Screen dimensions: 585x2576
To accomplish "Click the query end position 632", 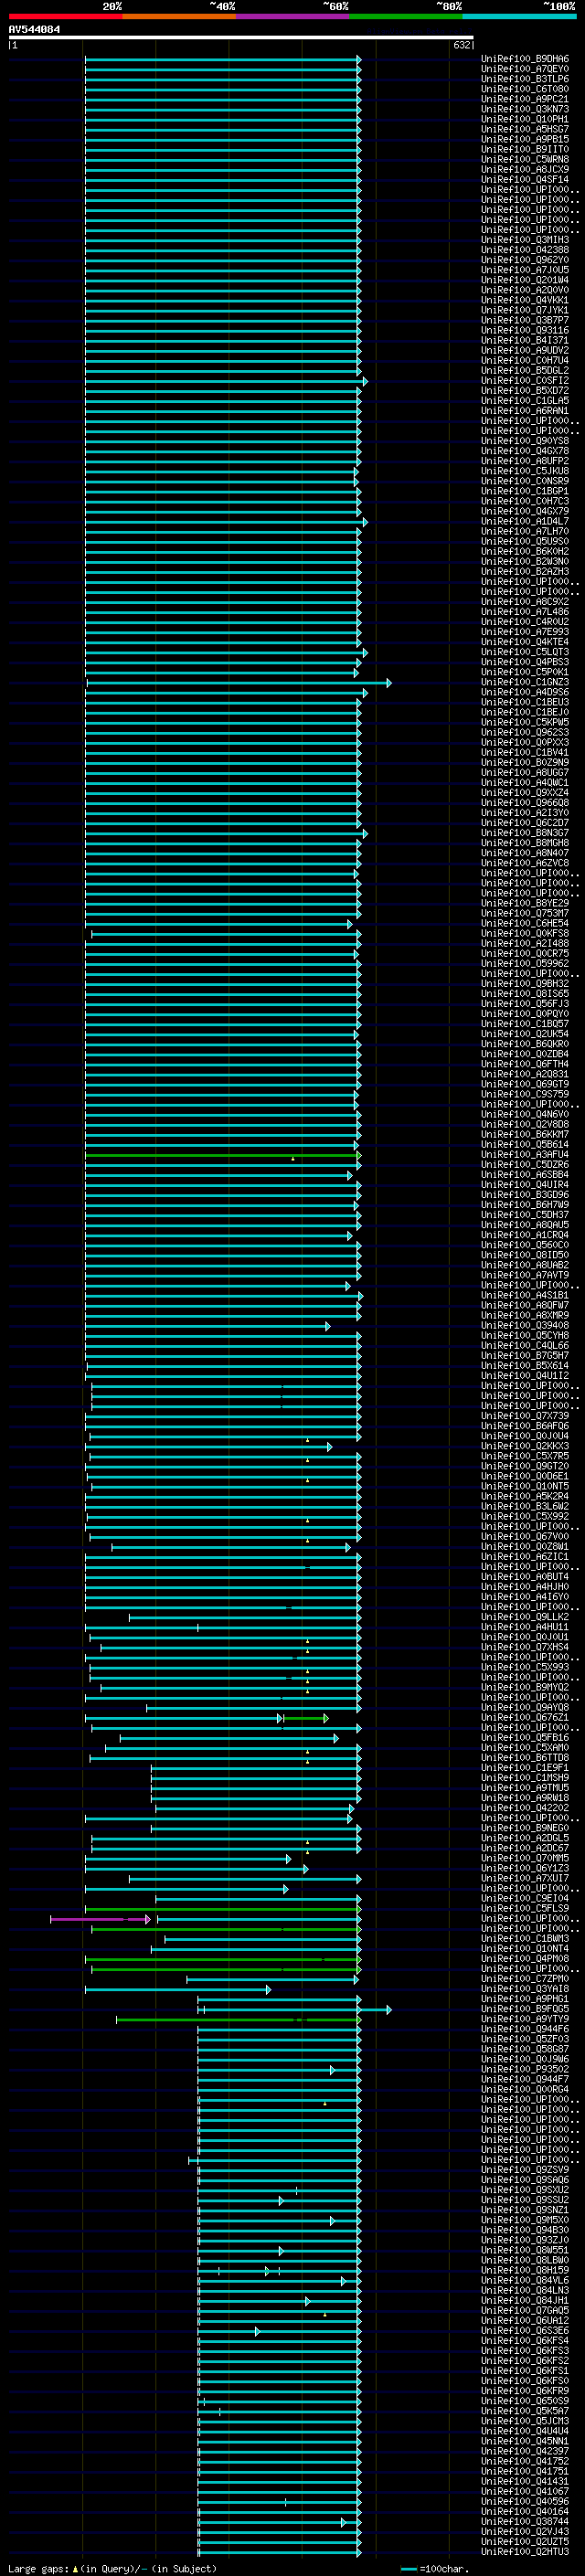I will click(x=462, y=45).
